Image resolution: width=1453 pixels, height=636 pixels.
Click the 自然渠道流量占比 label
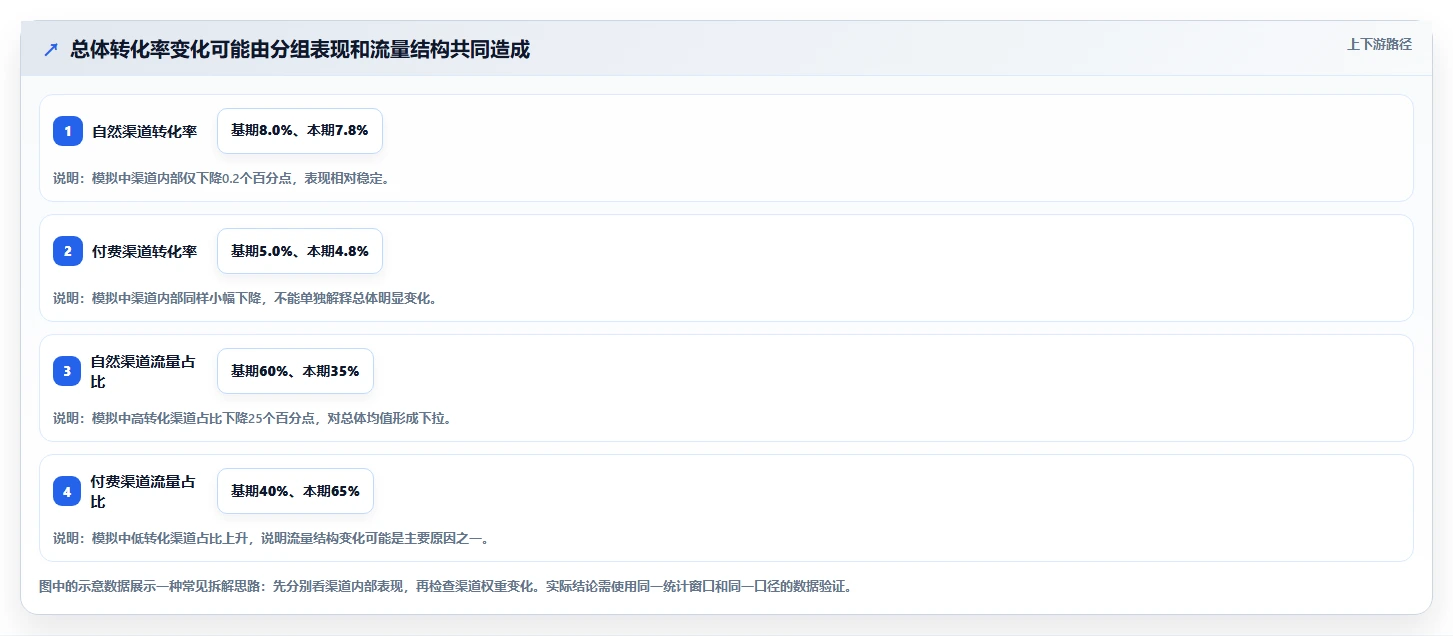pos(142,371)
